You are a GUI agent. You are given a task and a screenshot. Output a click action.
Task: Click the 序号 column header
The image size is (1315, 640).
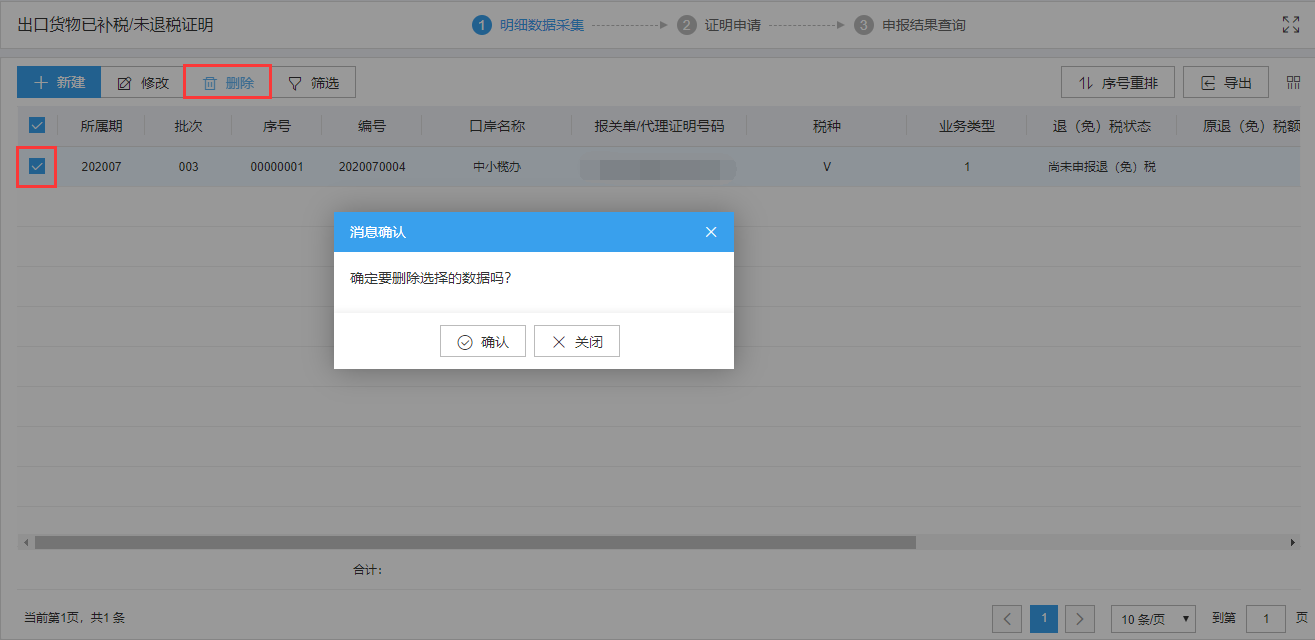[x=277, y=126]
